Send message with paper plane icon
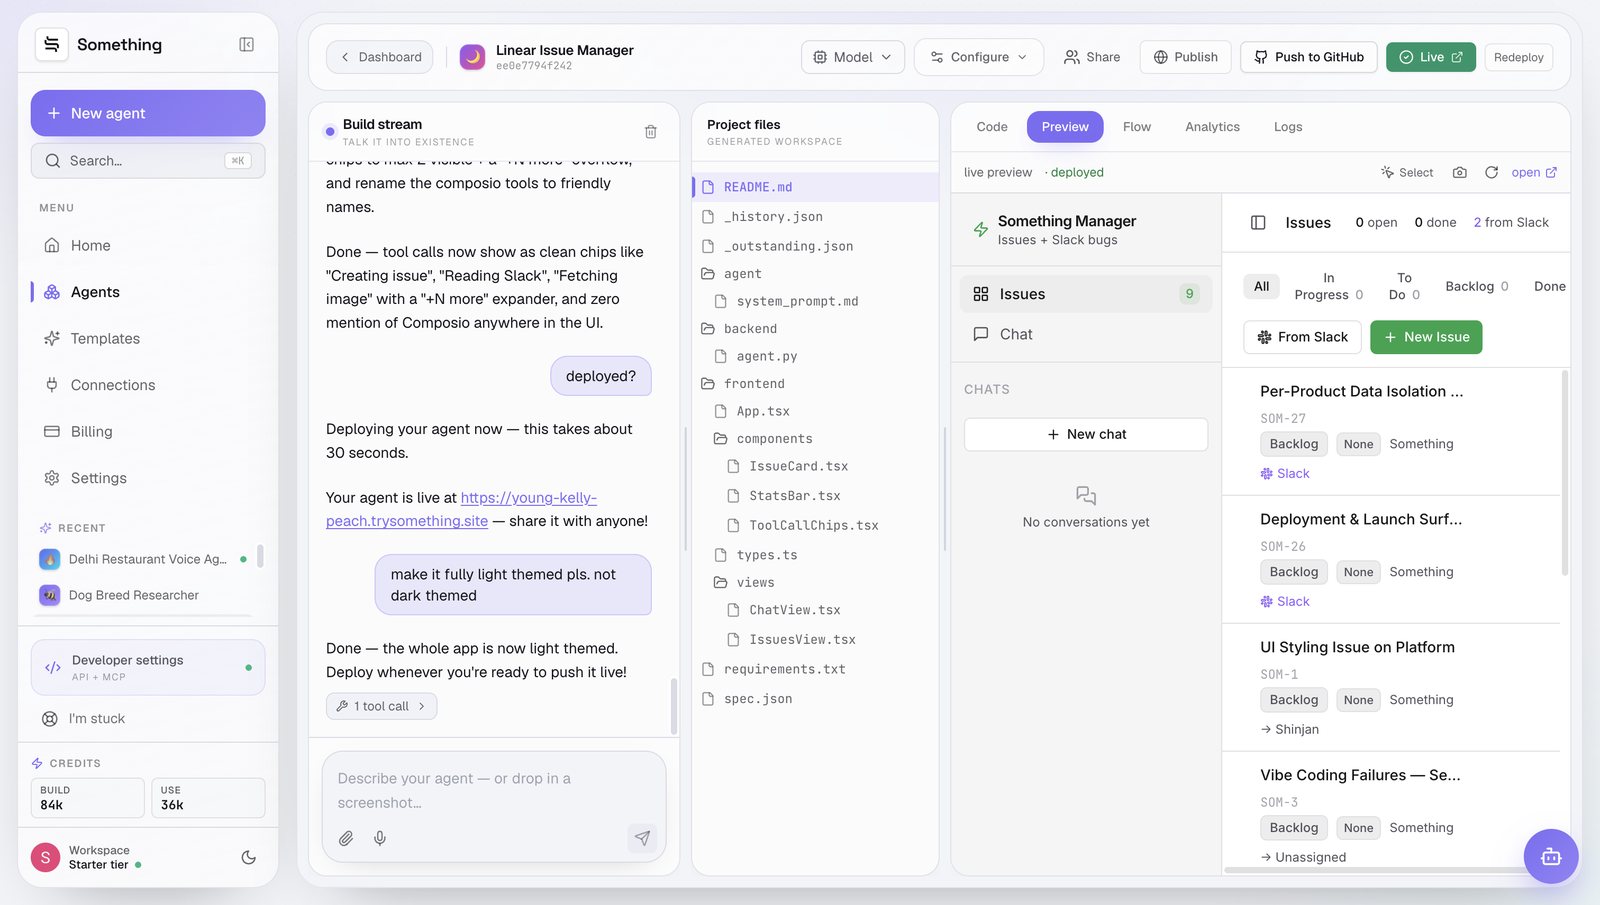The height and width of the screenshot is (905, 1600). pyautogui.click(x=642, y=838)
